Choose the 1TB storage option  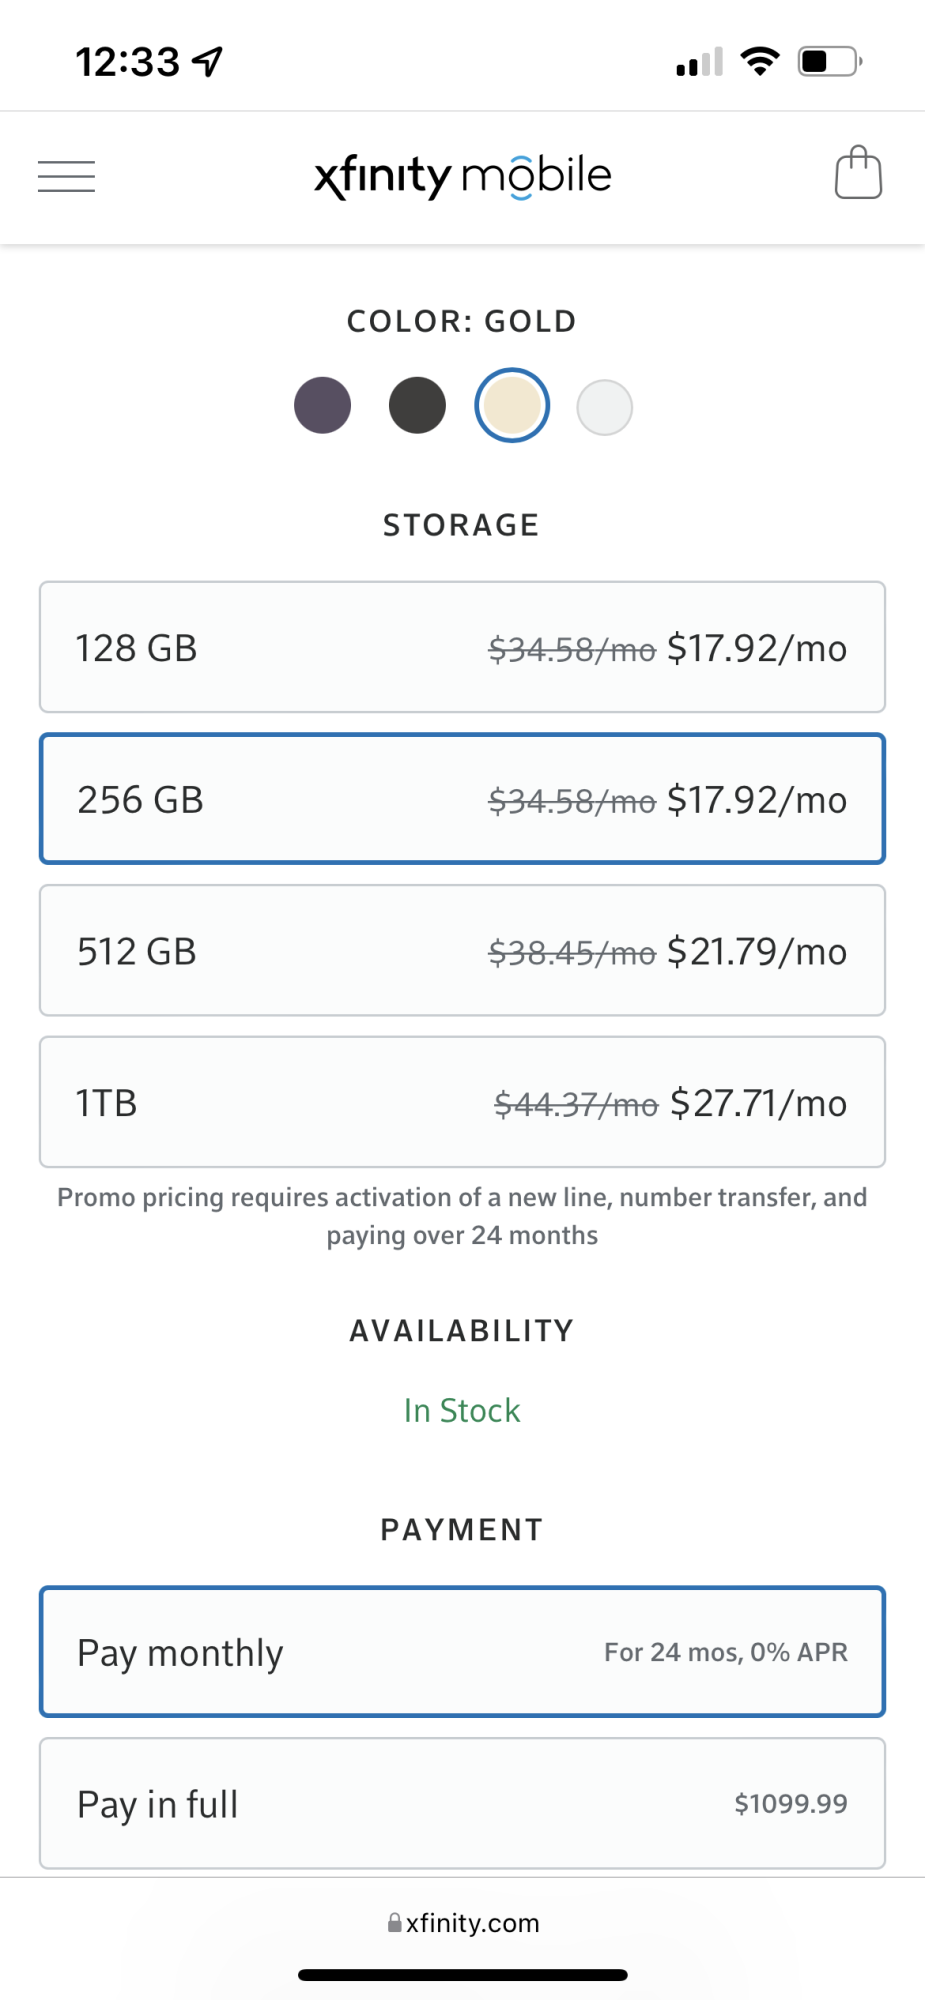click(x=462, y=1102)
